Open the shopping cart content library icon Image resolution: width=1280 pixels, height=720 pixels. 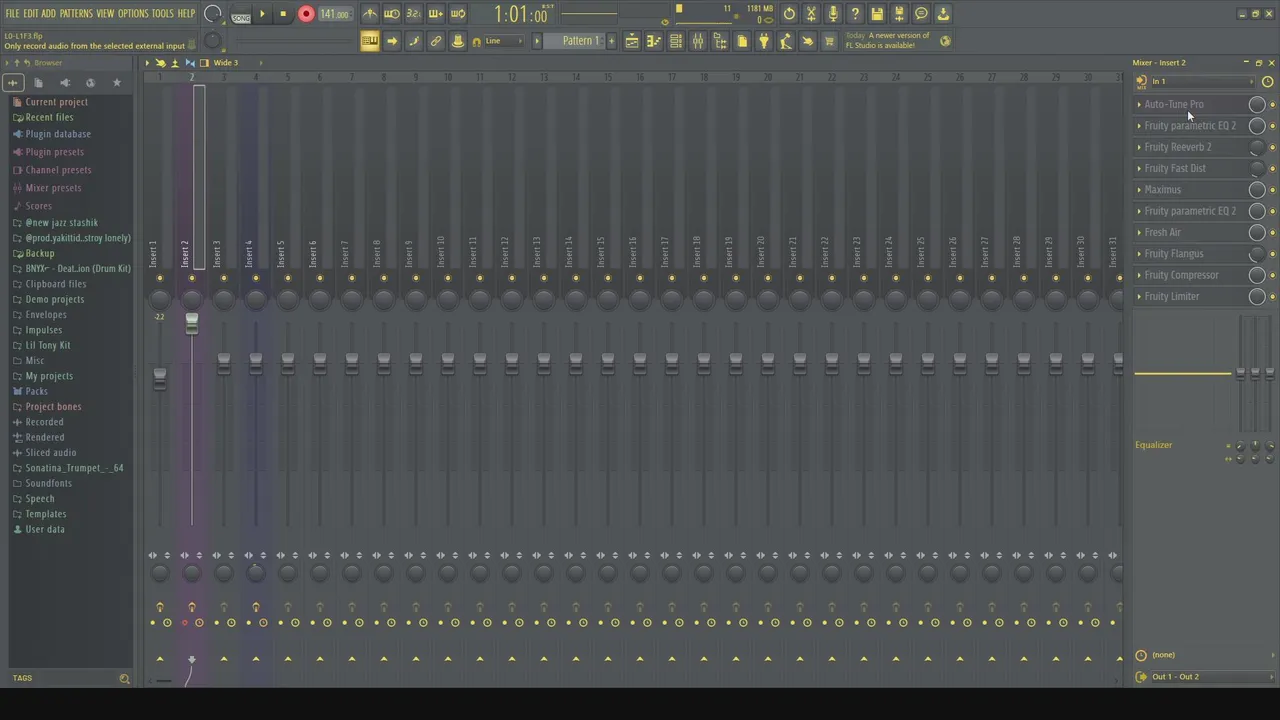click(x=829, y=41)
